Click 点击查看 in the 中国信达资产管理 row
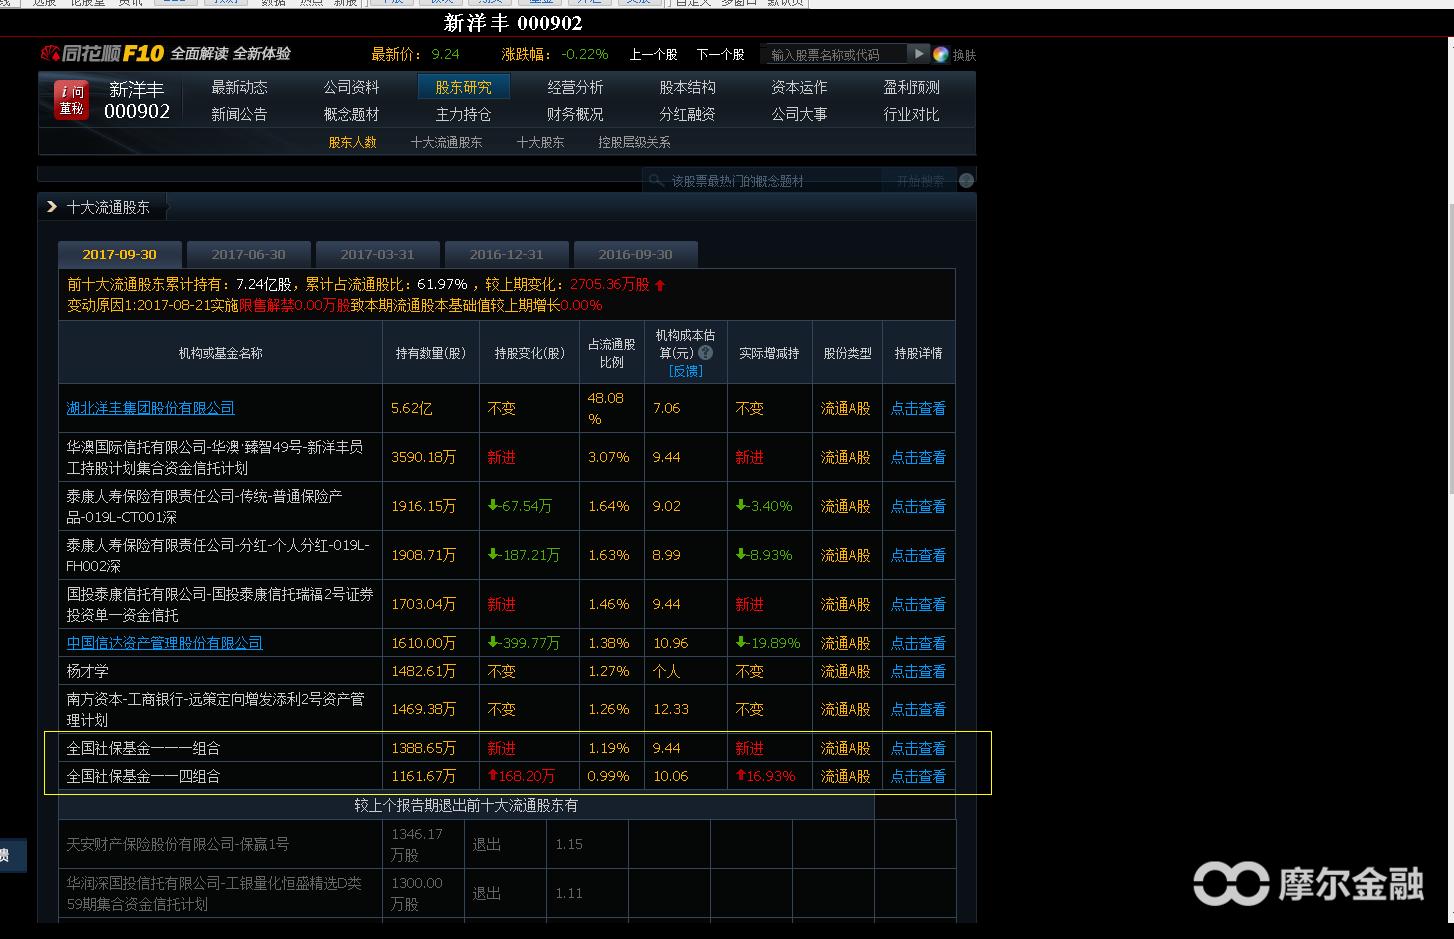Image resolution: width=1454 pixels, height=939 pixels. point(918,643)
